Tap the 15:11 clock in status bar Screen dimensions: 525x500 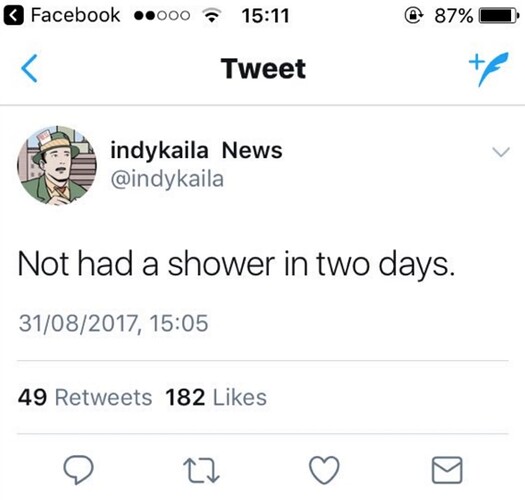[x=266, y=16]
